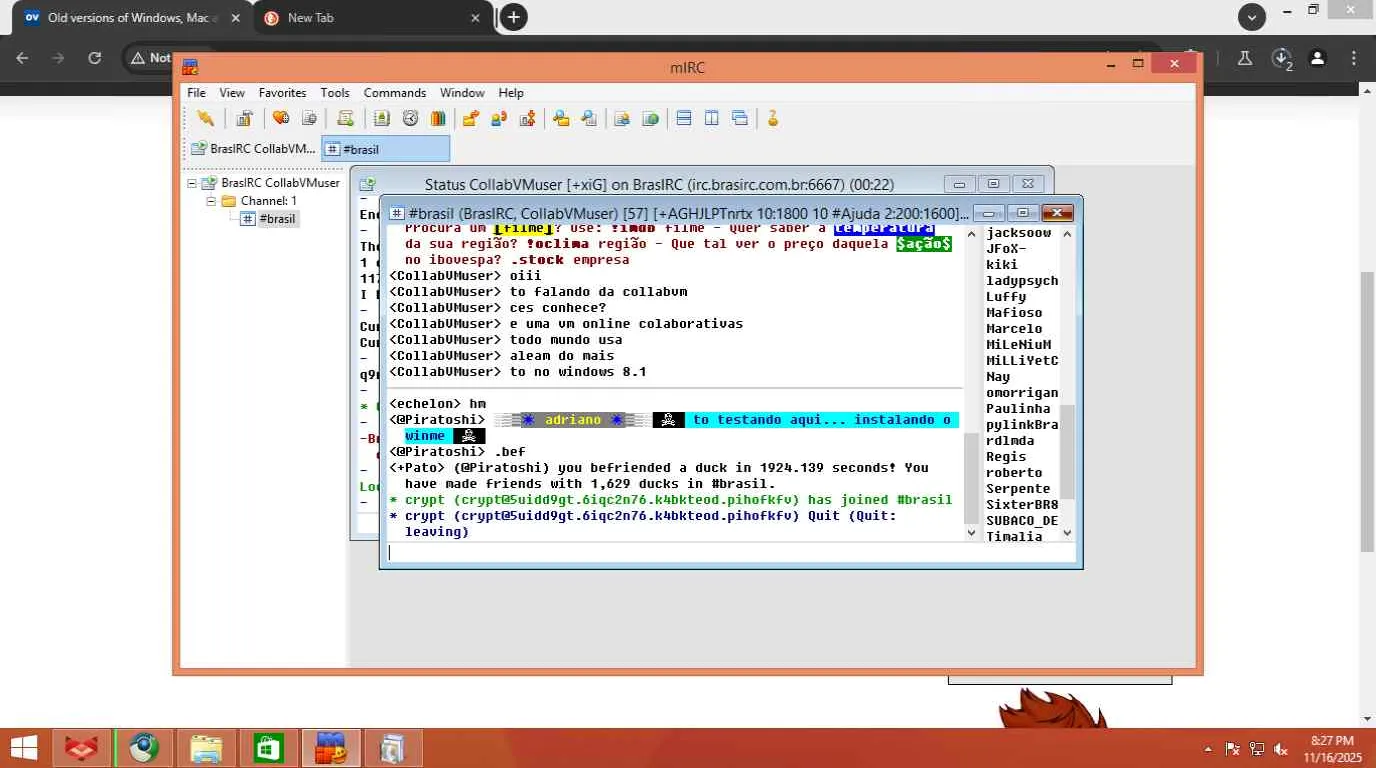Select user Paulinha in the nick list

click(1018, 409)
